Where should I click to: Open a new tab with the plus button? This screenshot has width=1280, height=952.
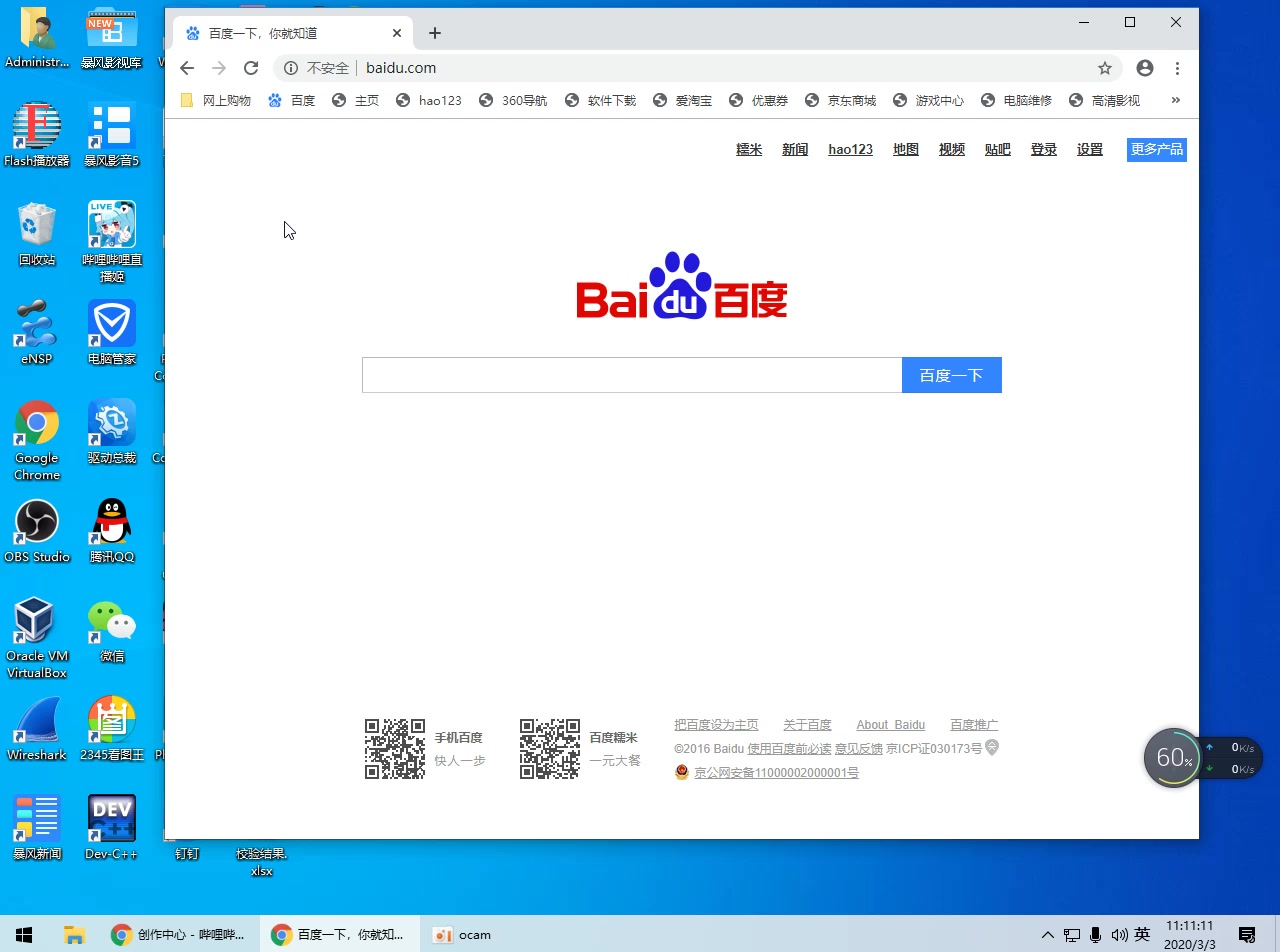pos(434,33)
